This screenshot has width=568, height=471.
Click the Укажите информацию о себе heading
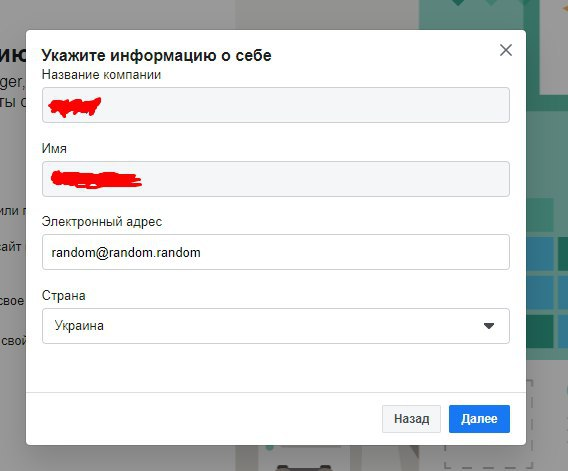click(x=156, y=55)
